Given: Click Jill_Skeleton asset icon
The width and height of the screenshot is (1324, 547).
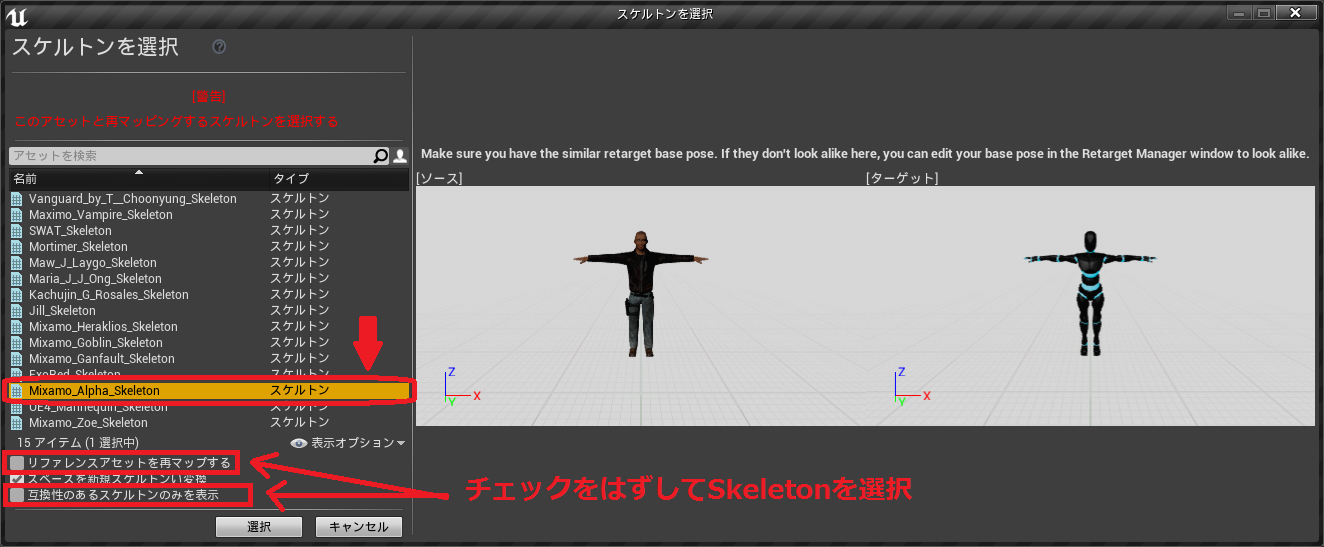Looking at the screenshot, I should pyautogui.click(x=16, y=311).
